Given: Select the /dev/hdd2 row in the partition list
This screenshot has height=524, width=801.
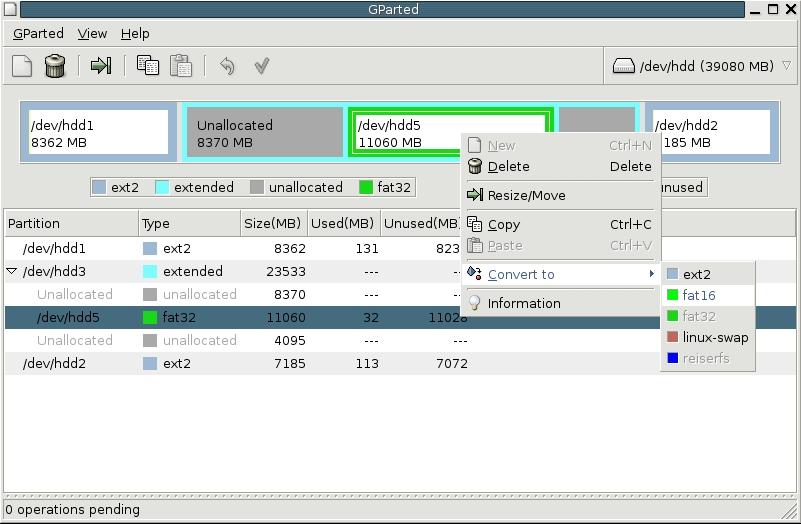Looking at the screenshot, I should coord(400,363).
